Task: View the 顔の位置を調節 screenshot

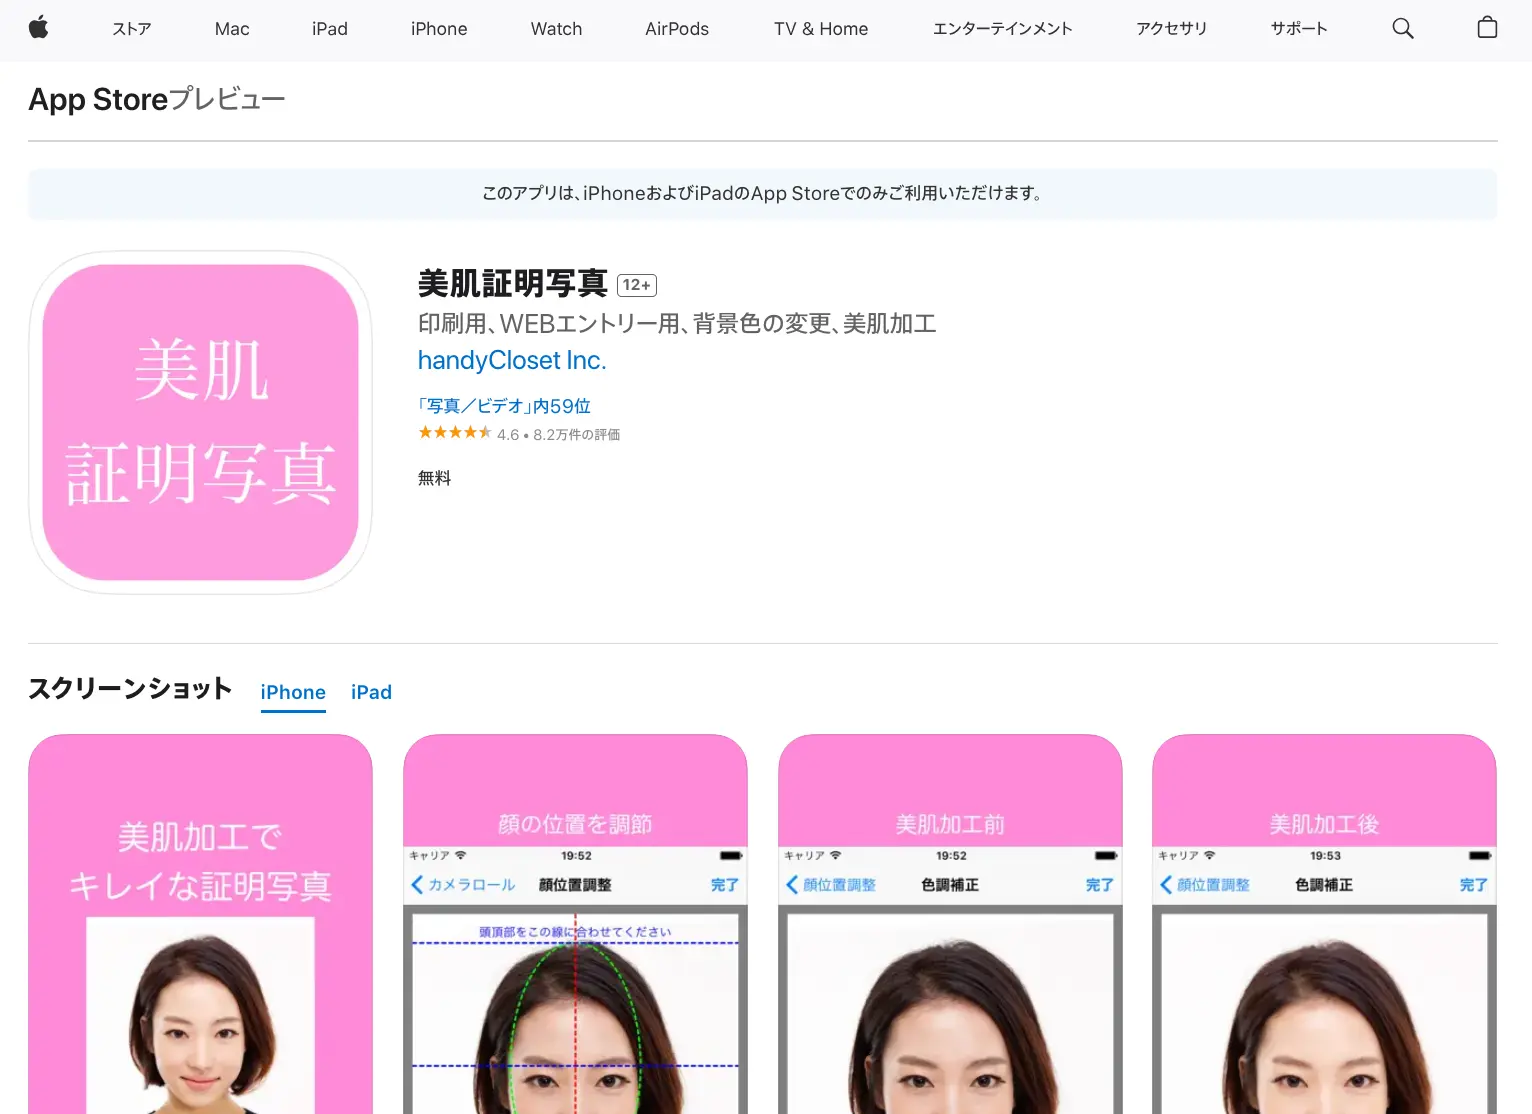Action: 575,924
